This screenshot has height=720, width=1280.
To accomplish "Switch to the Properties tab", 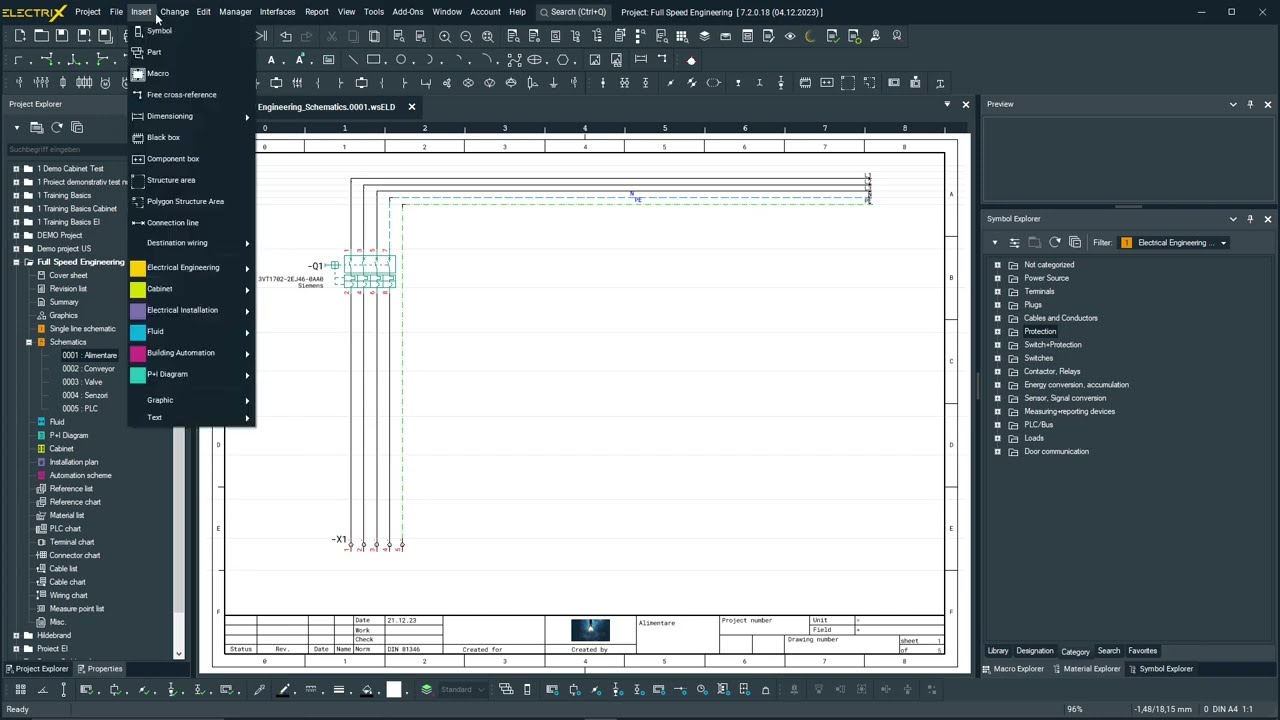I will pos(98,669).
